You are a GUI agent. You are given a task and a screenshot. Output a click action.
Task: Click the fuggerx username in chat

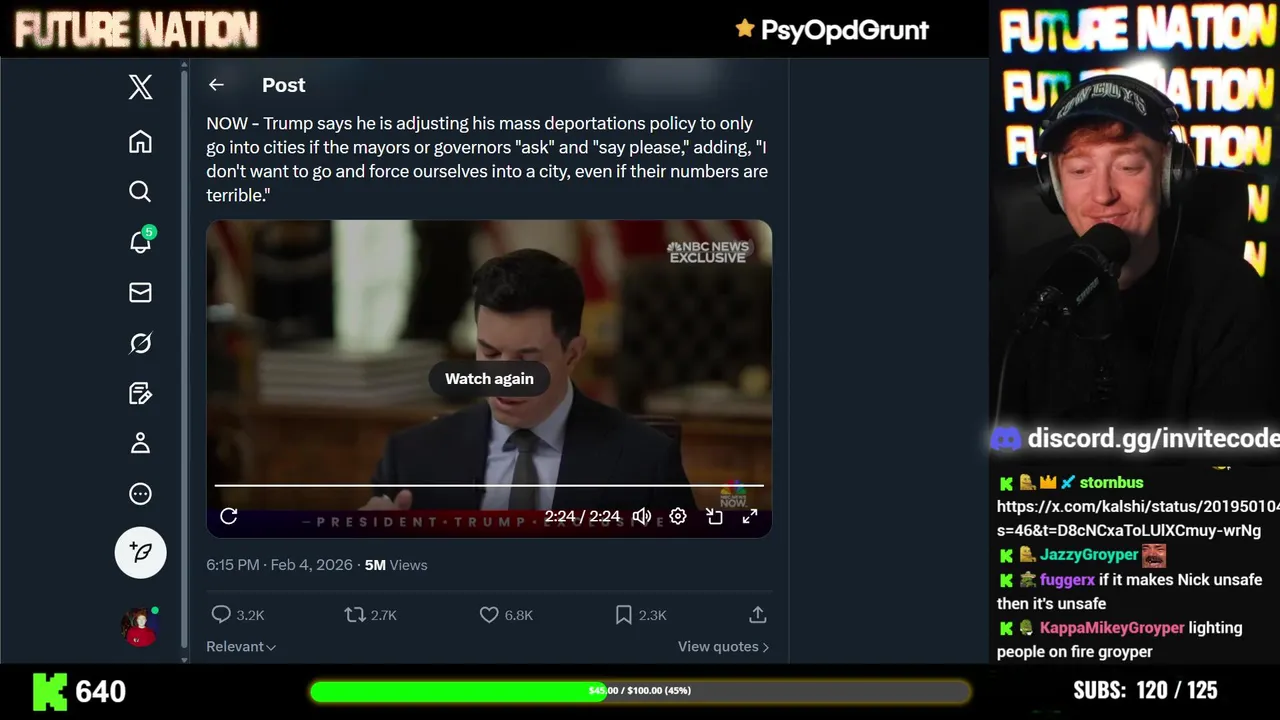pos(1067,580)
